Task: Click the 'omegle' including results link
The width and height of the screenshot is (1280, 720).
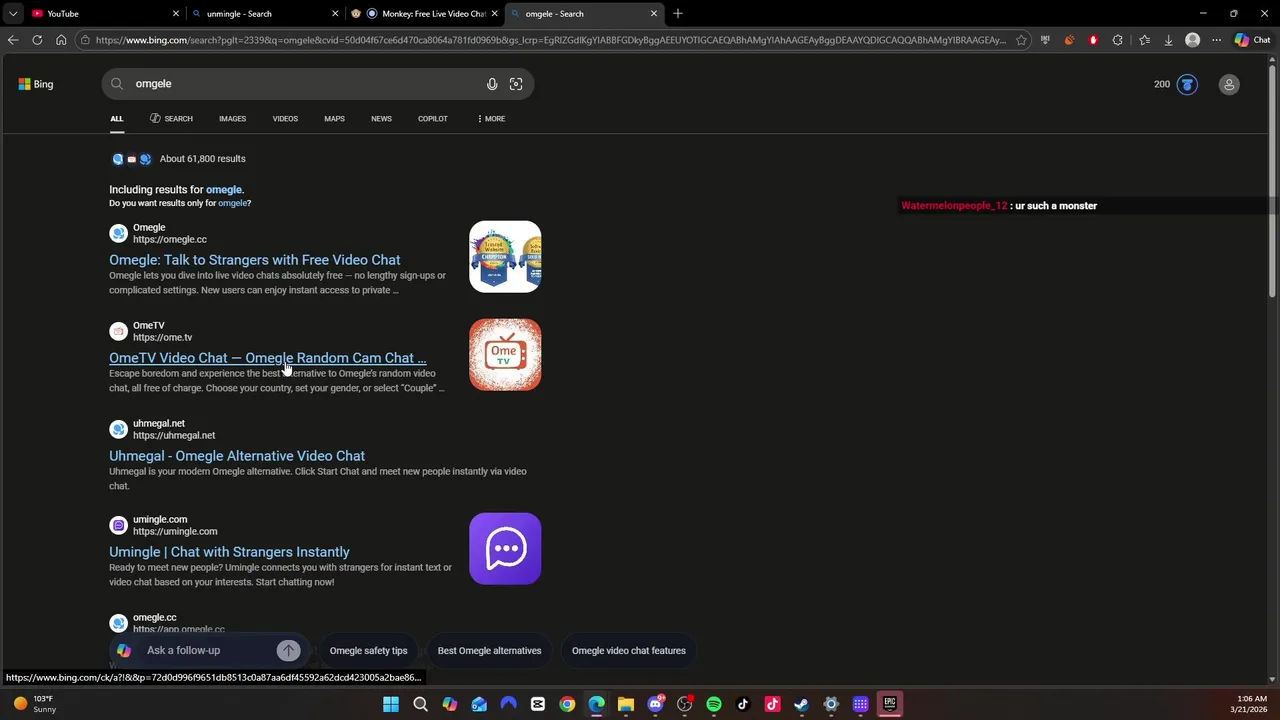Action: pos(224,190)
